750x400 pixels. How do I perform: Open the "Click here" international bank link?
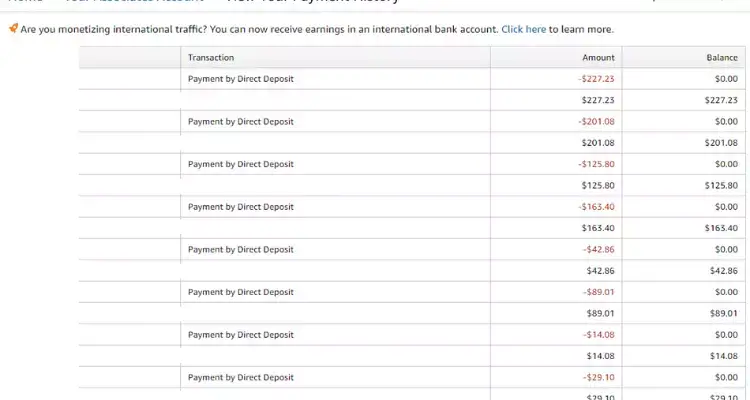[x=523, y=30]
